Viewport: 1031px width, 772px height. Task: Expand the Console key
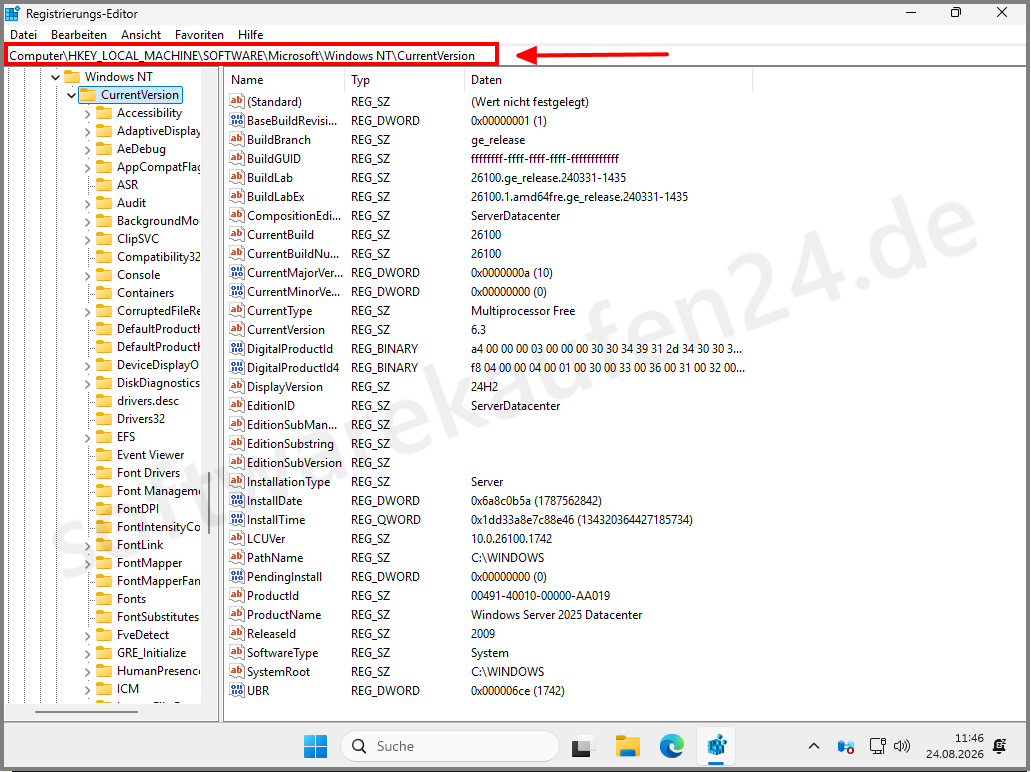(x=87, y=276)
